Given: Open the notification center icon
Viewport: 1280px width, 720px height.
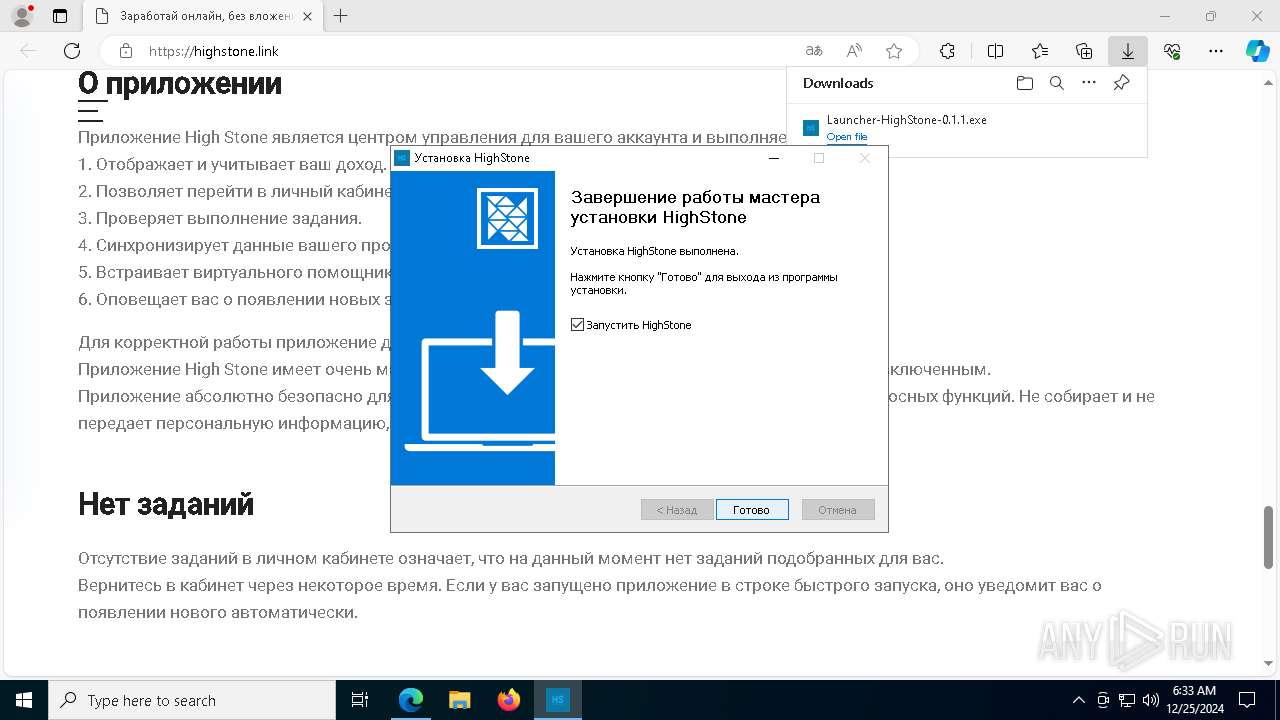Looking at the screenshot, I should (x=1247, y=700).
